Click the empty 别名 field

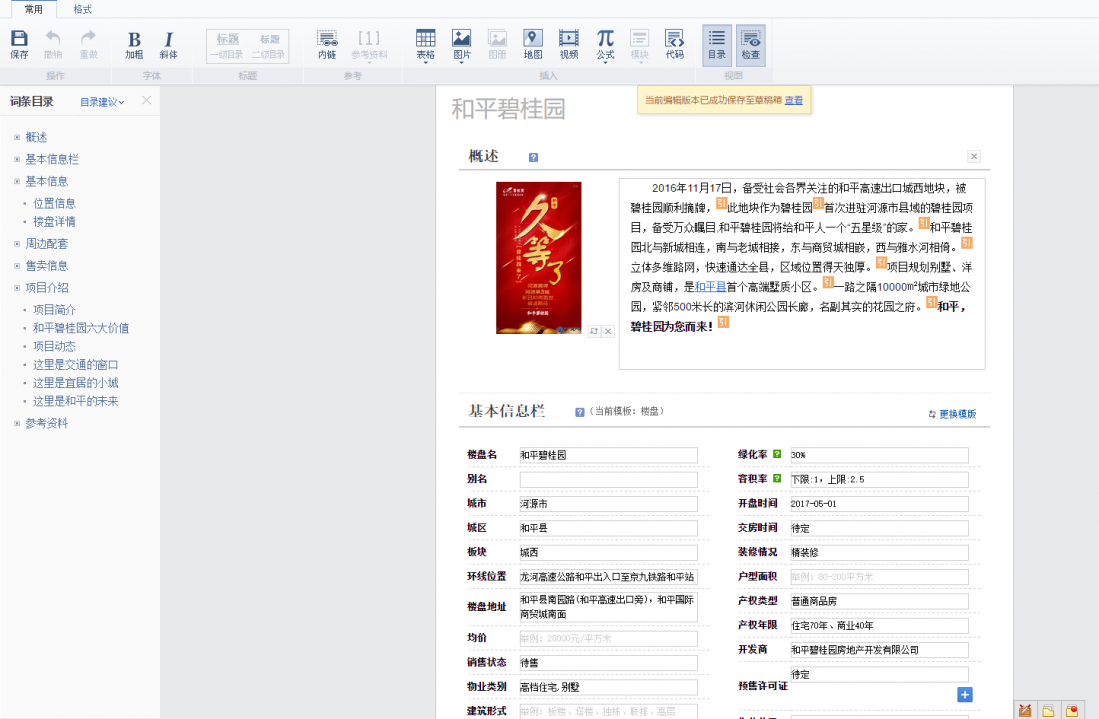point(608,479)
